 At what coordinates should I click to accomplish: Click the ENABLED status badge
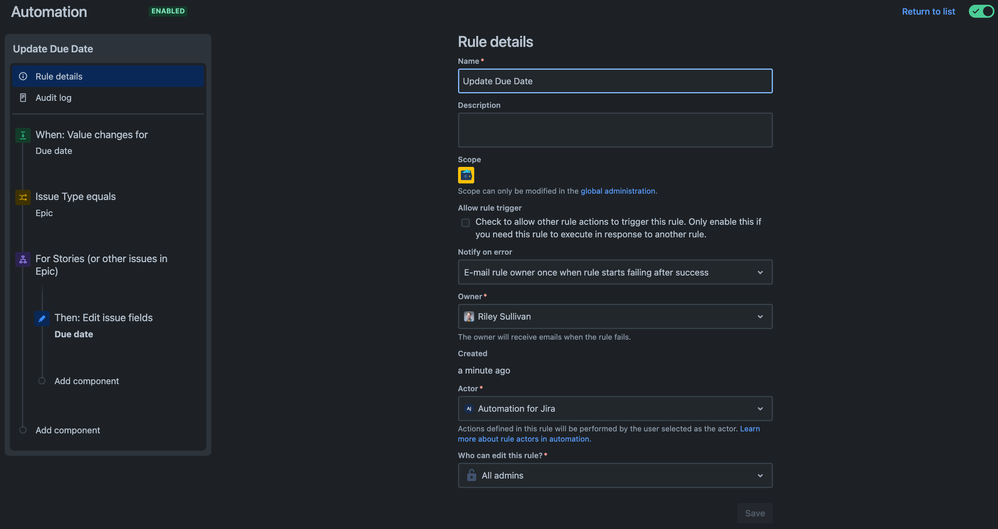click(x=168, y=11)
